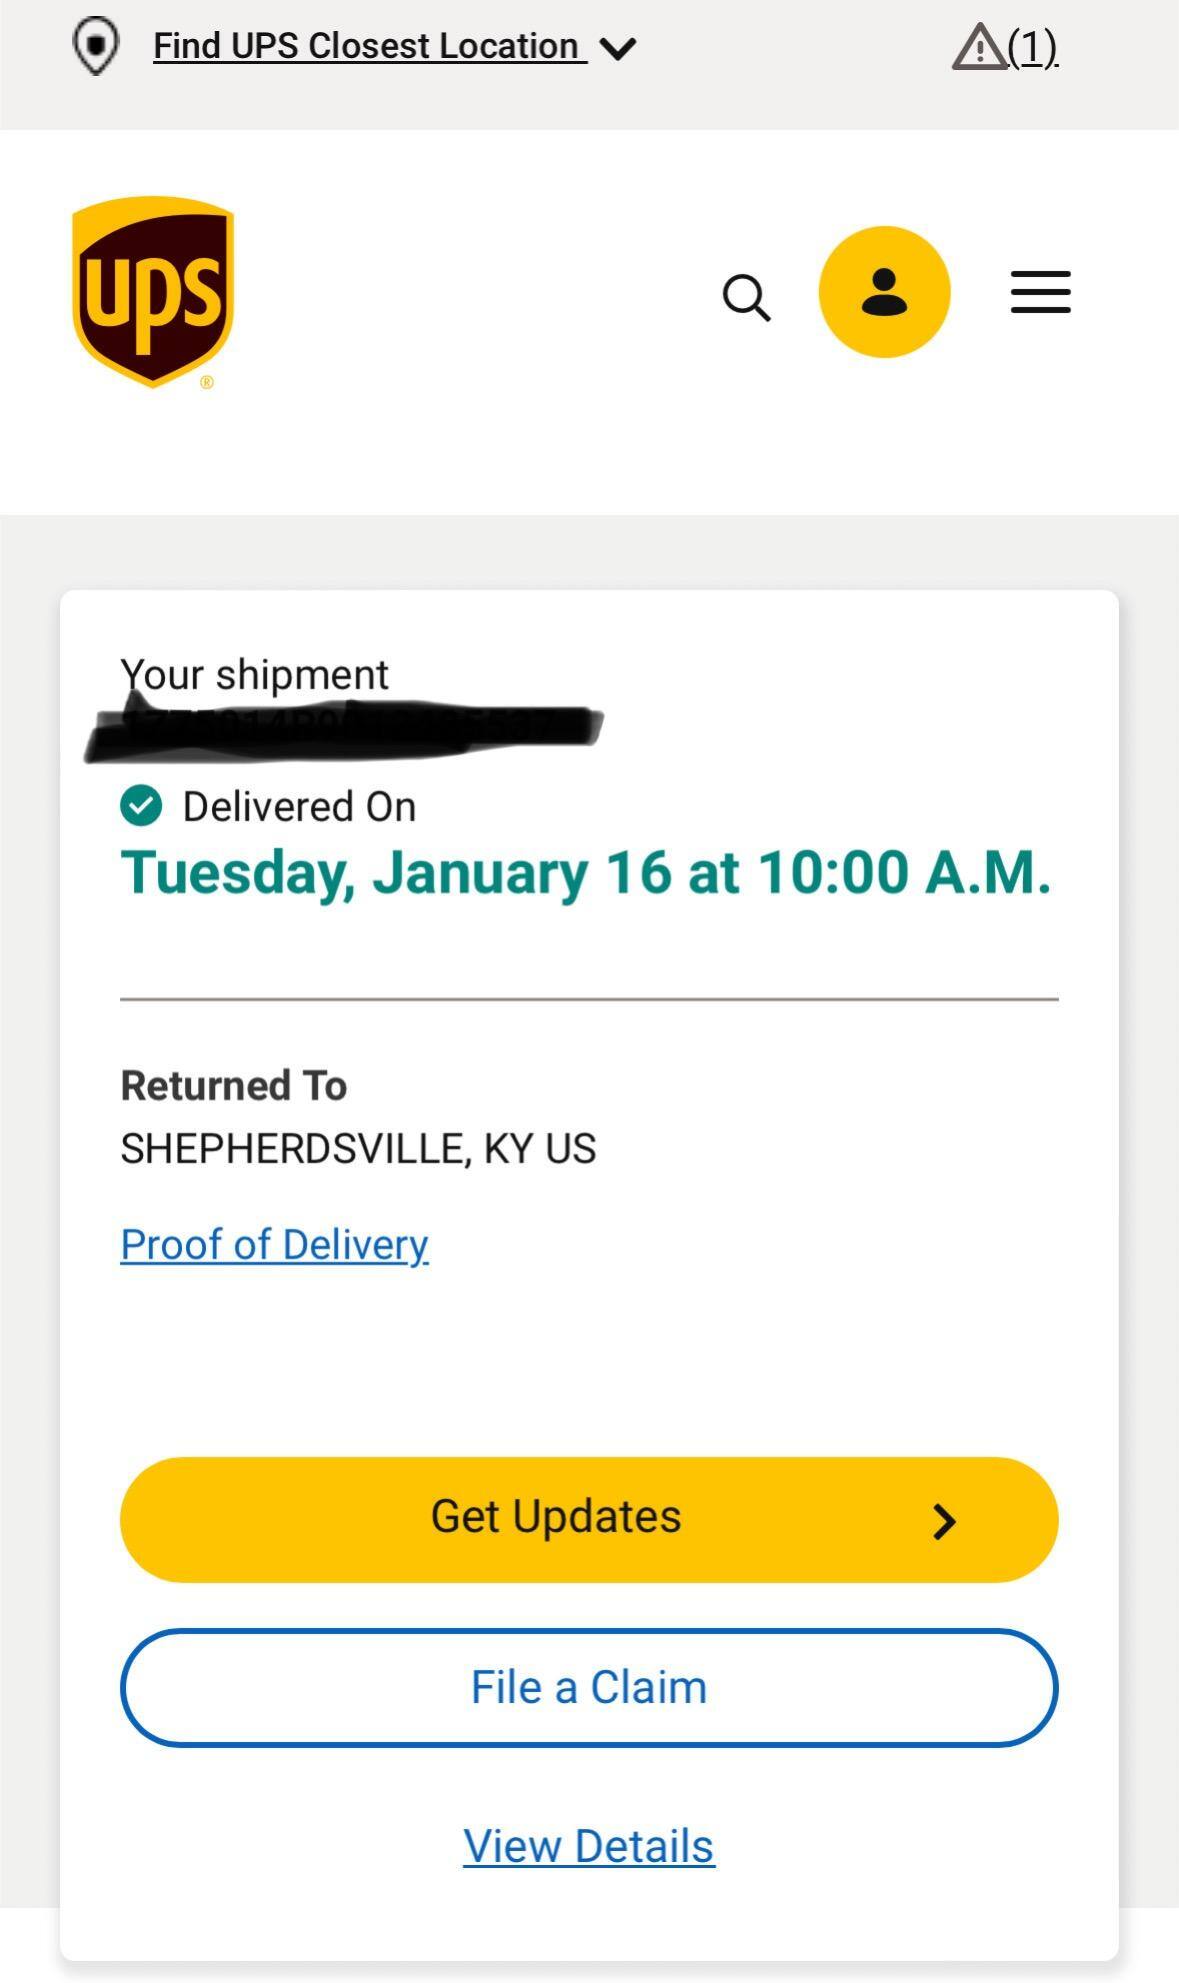Viewport: 1179px width, 1983px height.
Task: Open the Proof of Delivery link
Action: (274, 1245)
